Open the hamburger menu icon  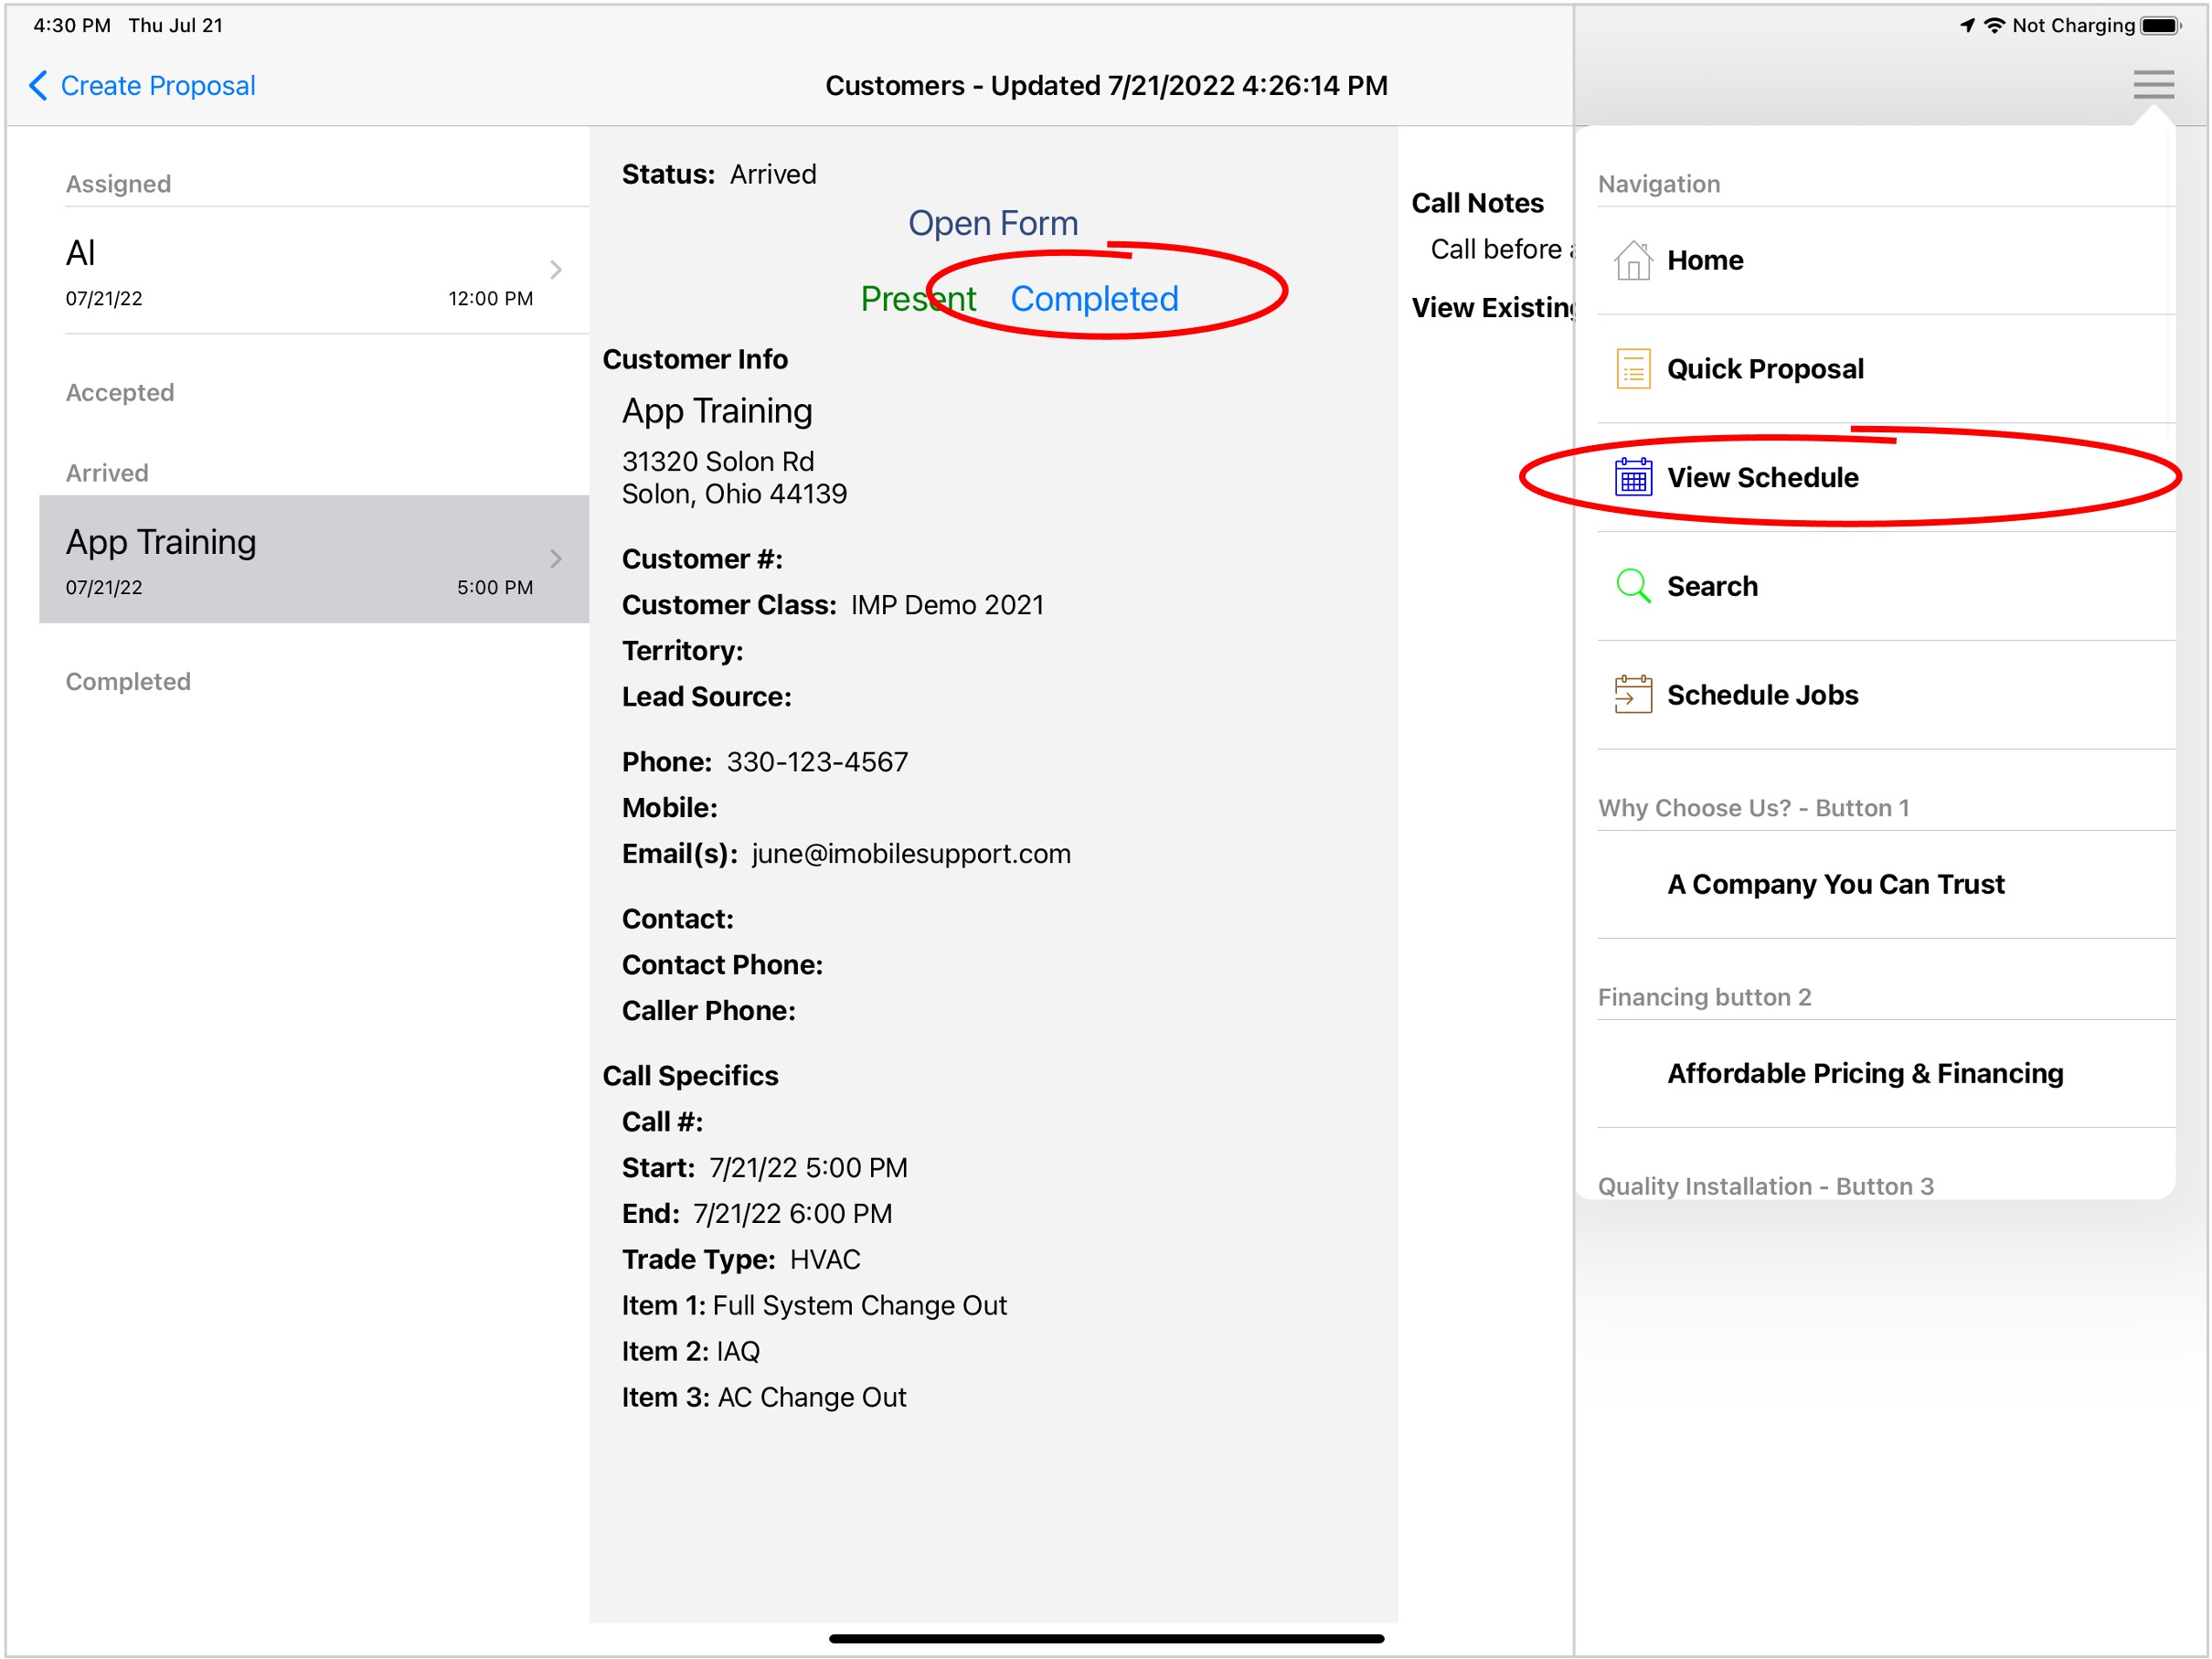coord(2153,85)
